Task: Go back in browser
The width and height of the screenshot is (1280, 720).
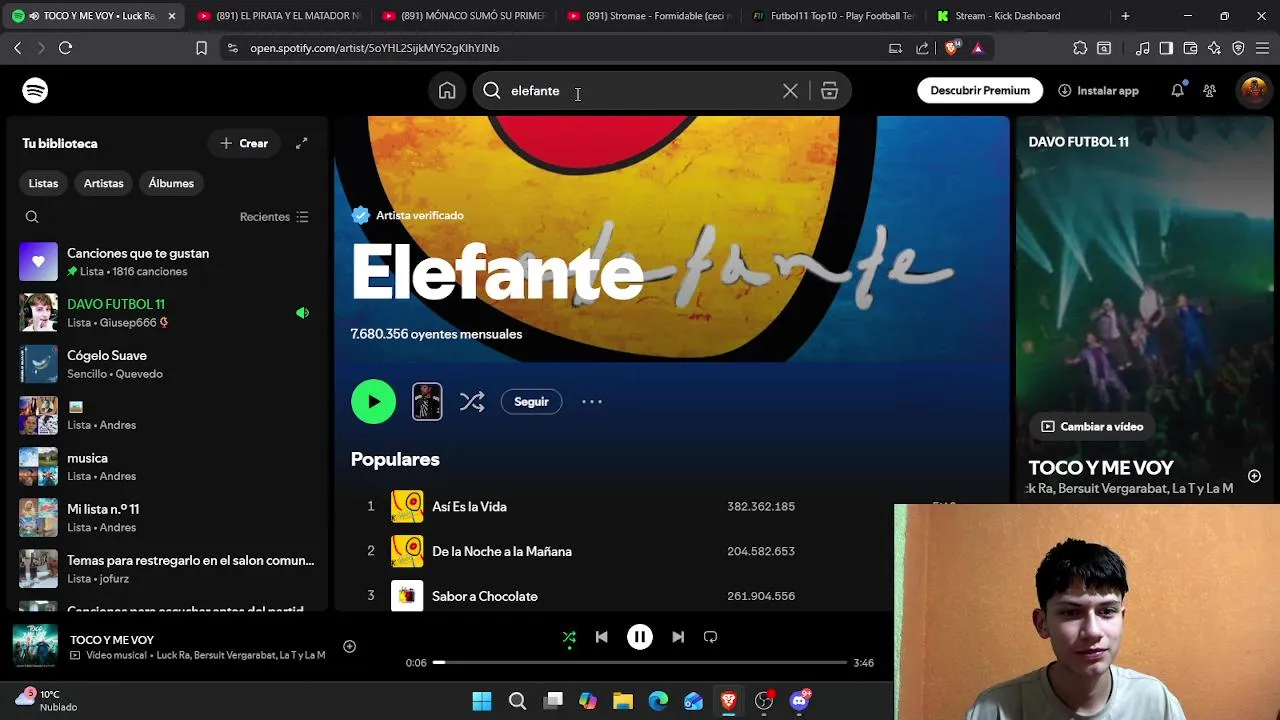Action: (17, 48)
